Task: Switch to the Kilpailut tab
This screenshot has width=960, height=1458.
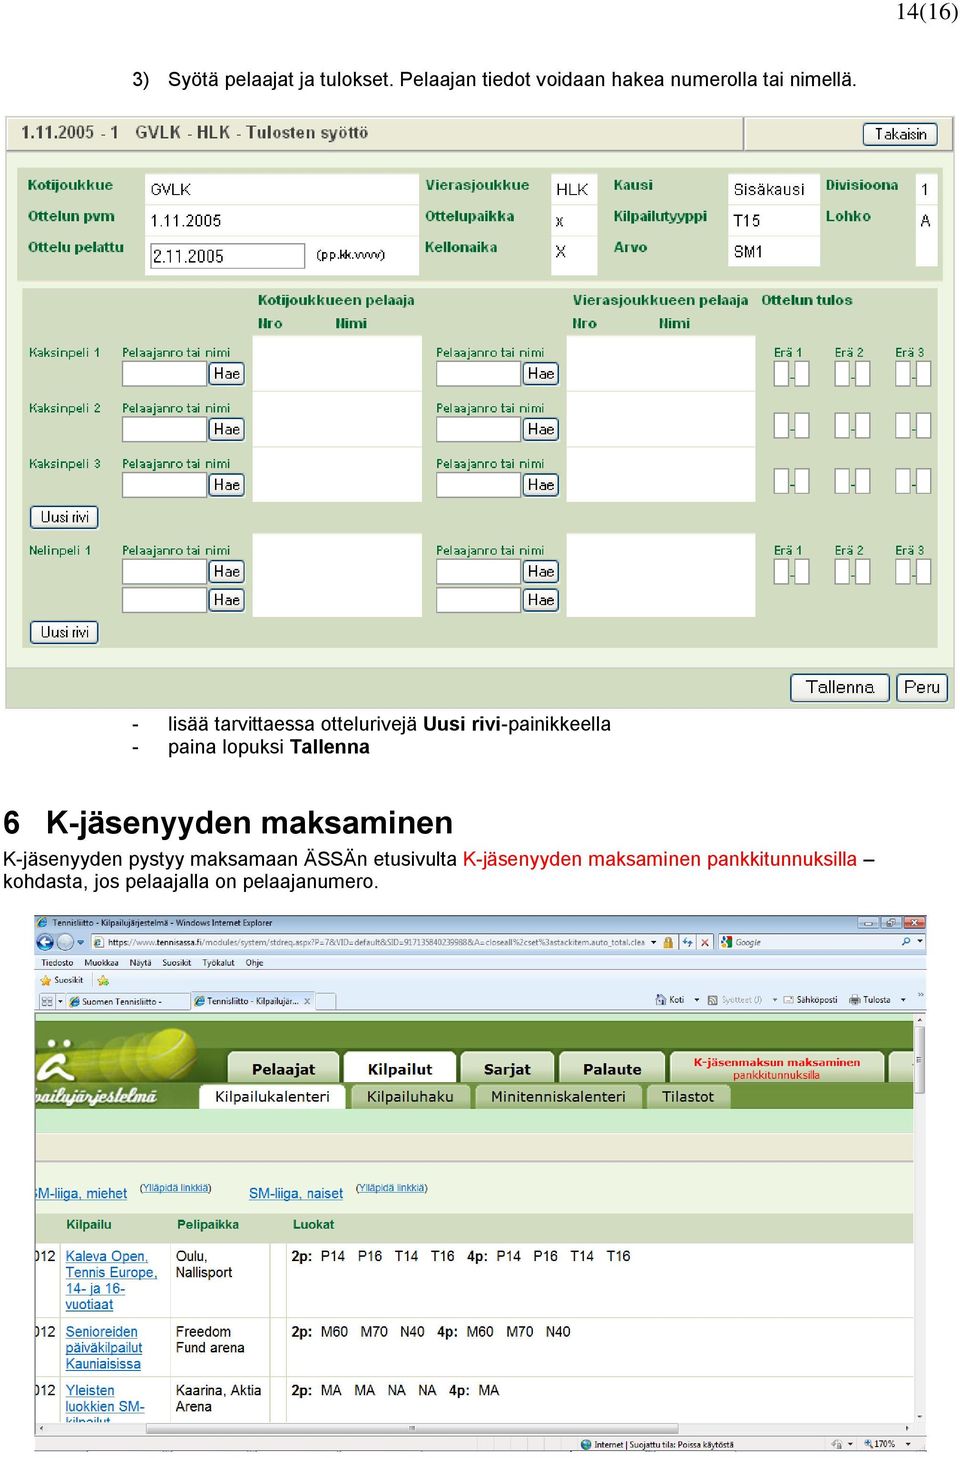Action: [400, 1069]
